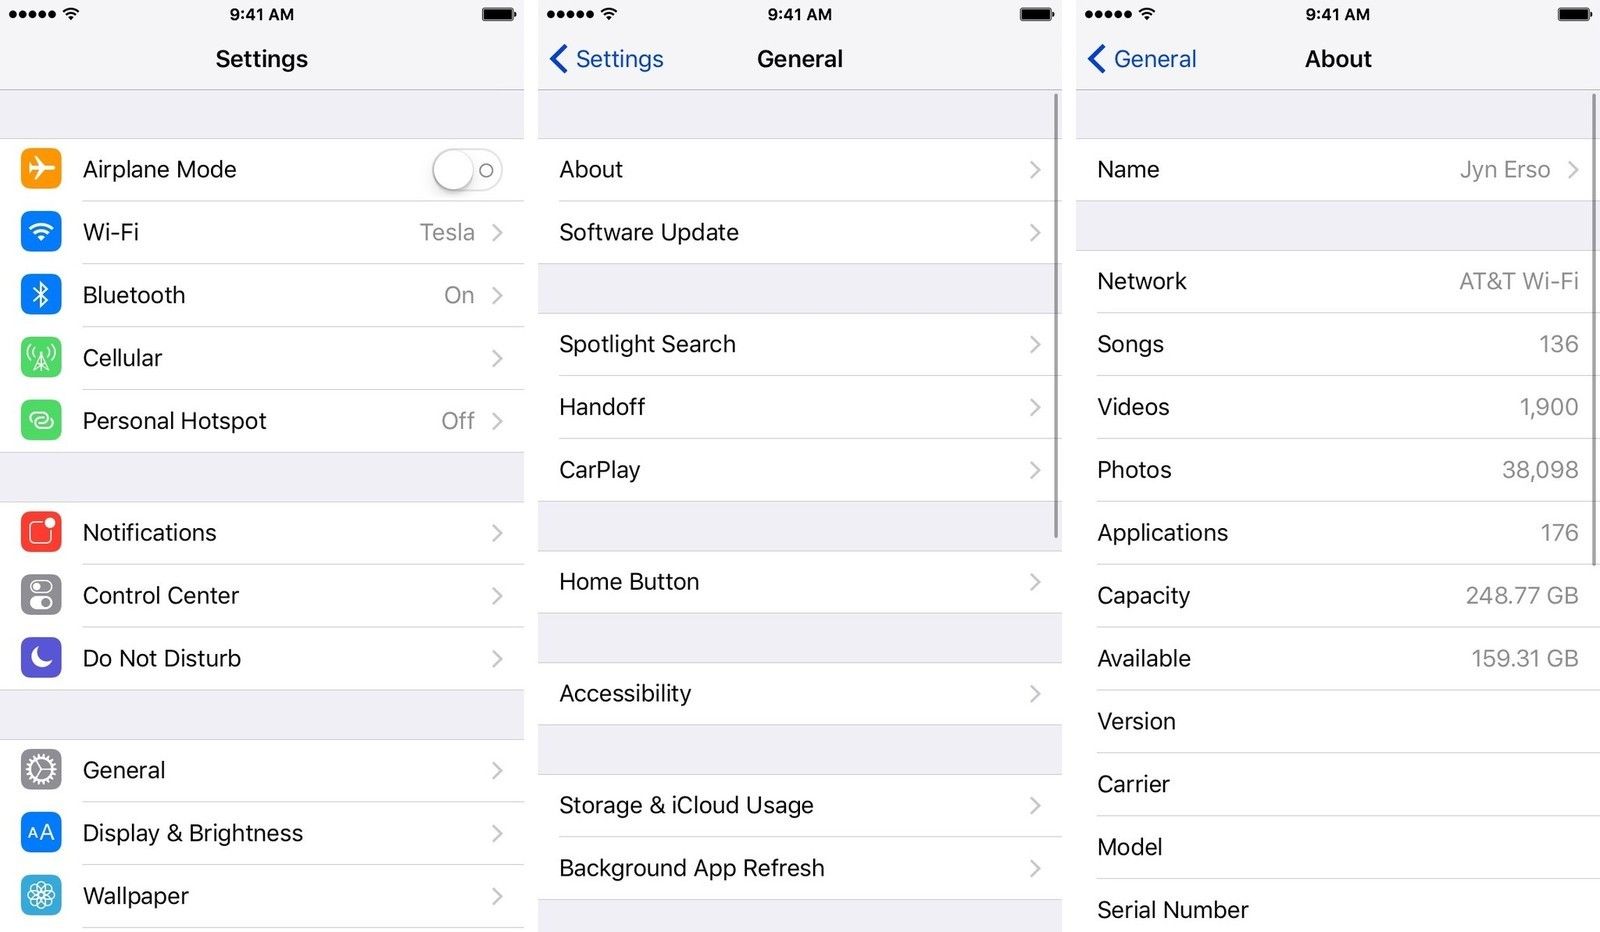Open Wallpaper settings
The width and height of the screenshot is (1600, 932).
262,896
